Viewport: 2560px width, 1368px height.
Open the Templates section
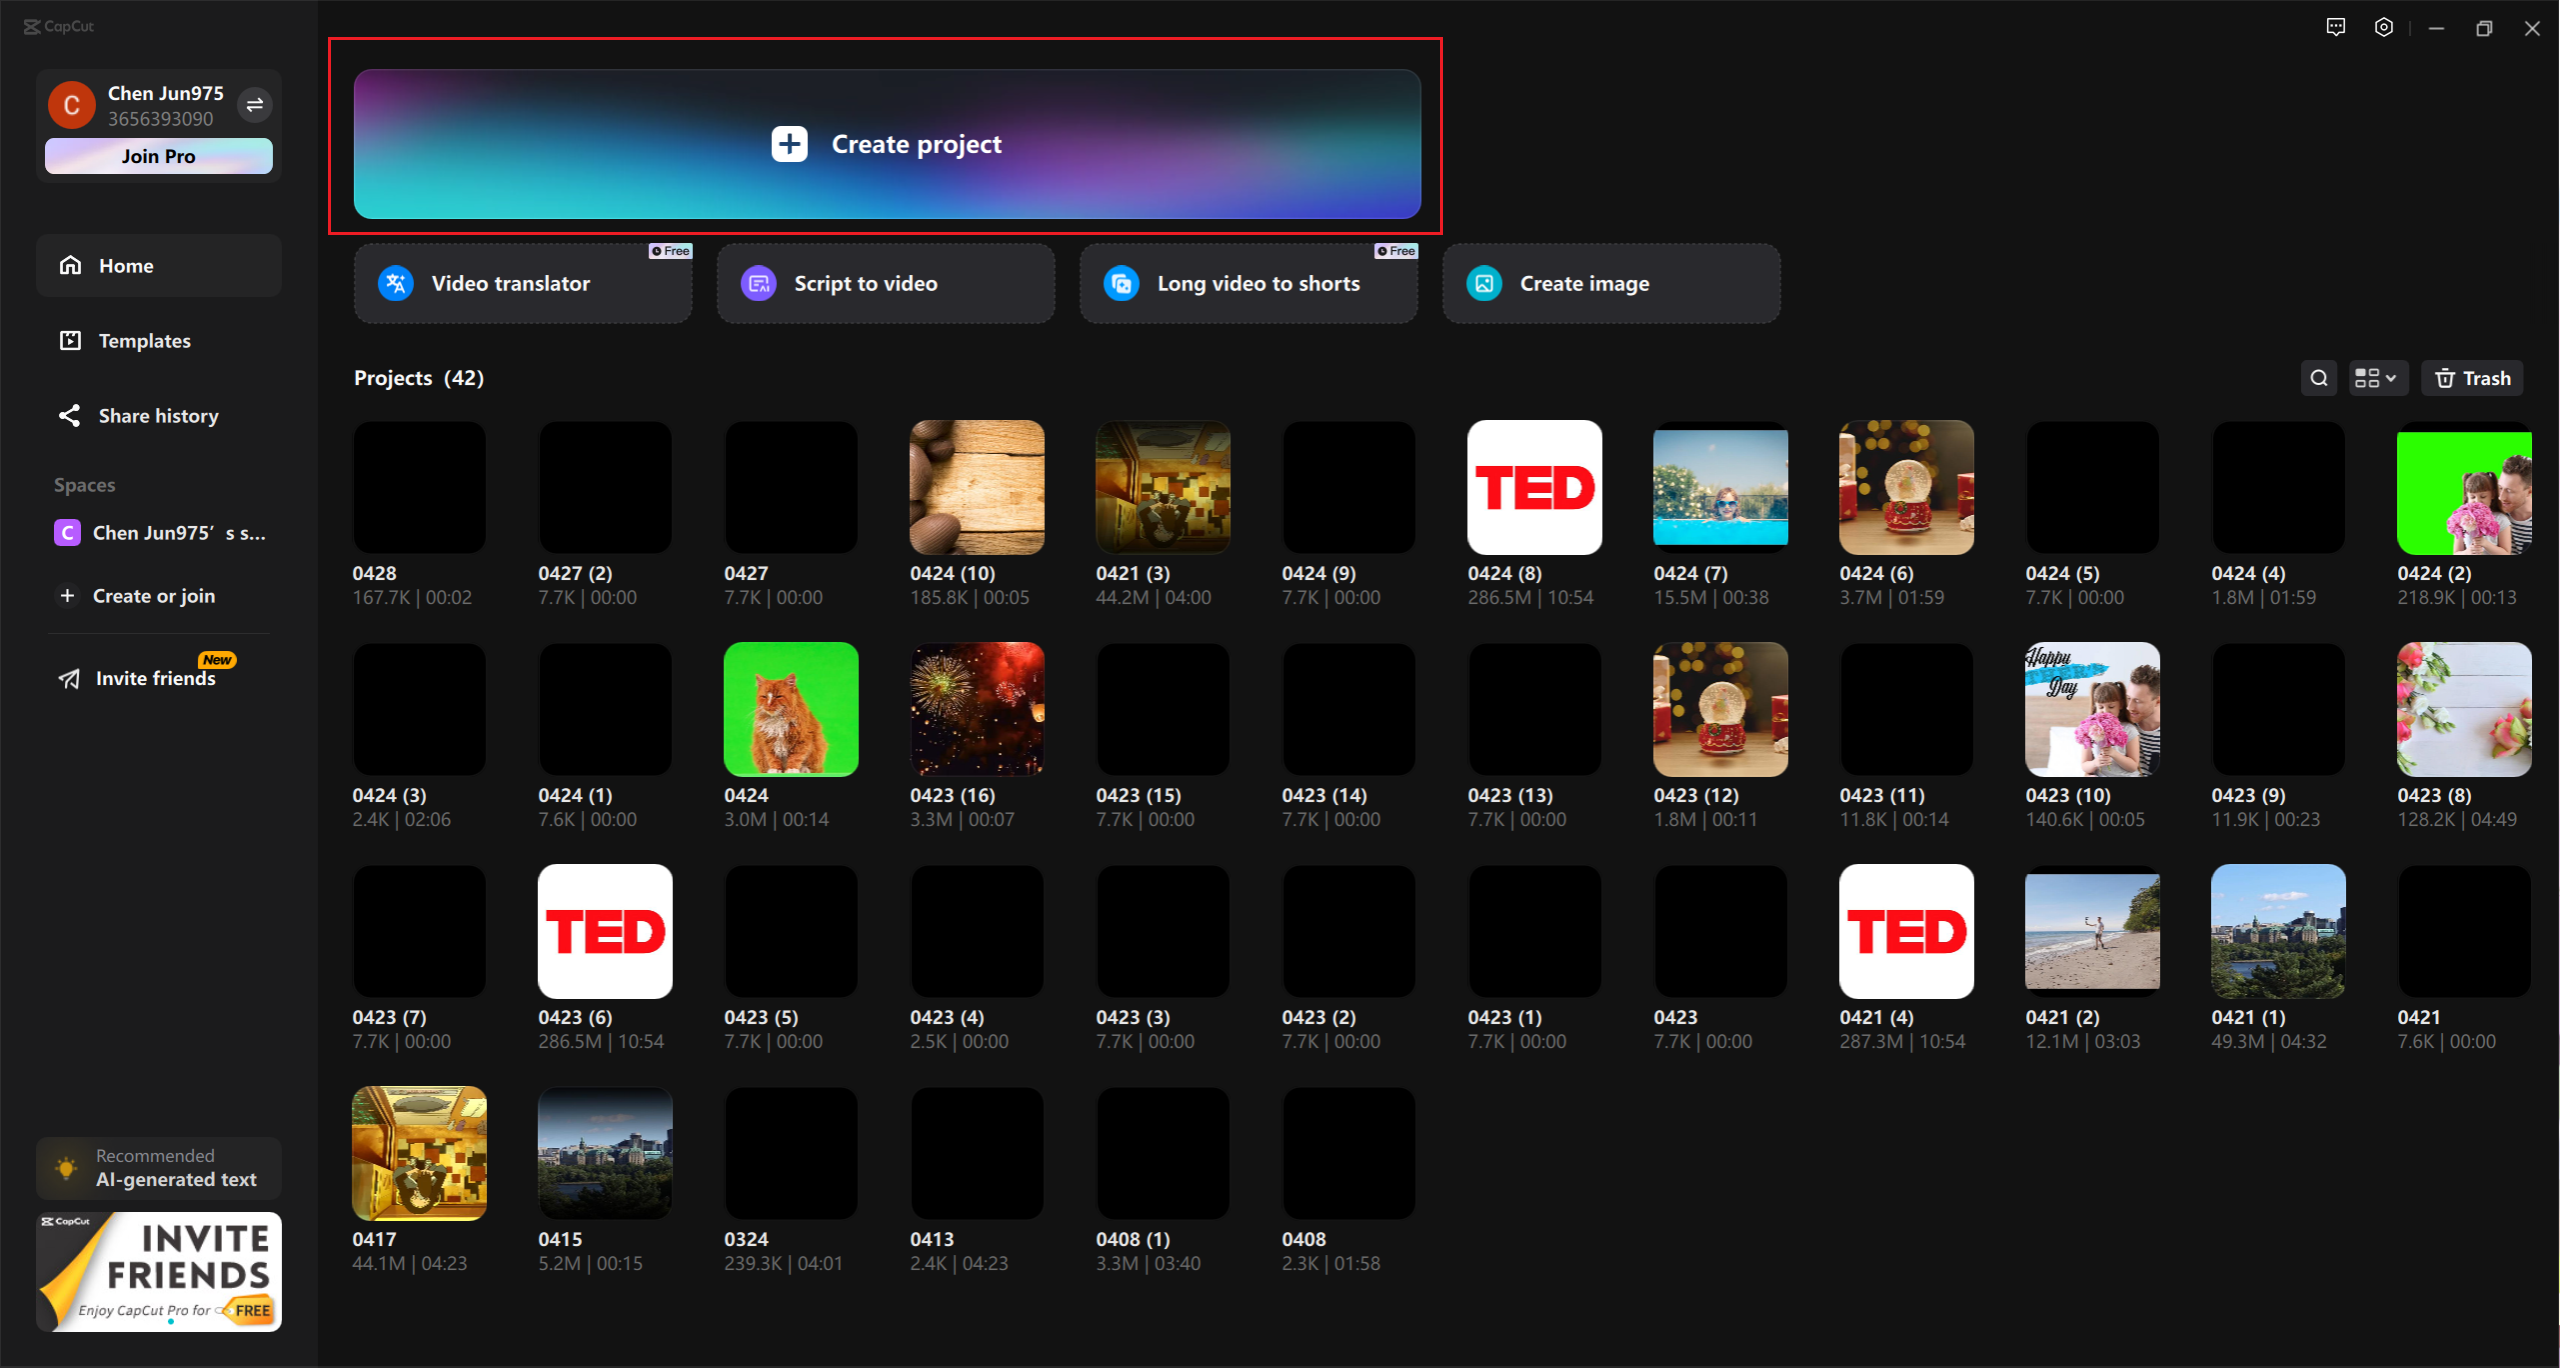point(144,339)
